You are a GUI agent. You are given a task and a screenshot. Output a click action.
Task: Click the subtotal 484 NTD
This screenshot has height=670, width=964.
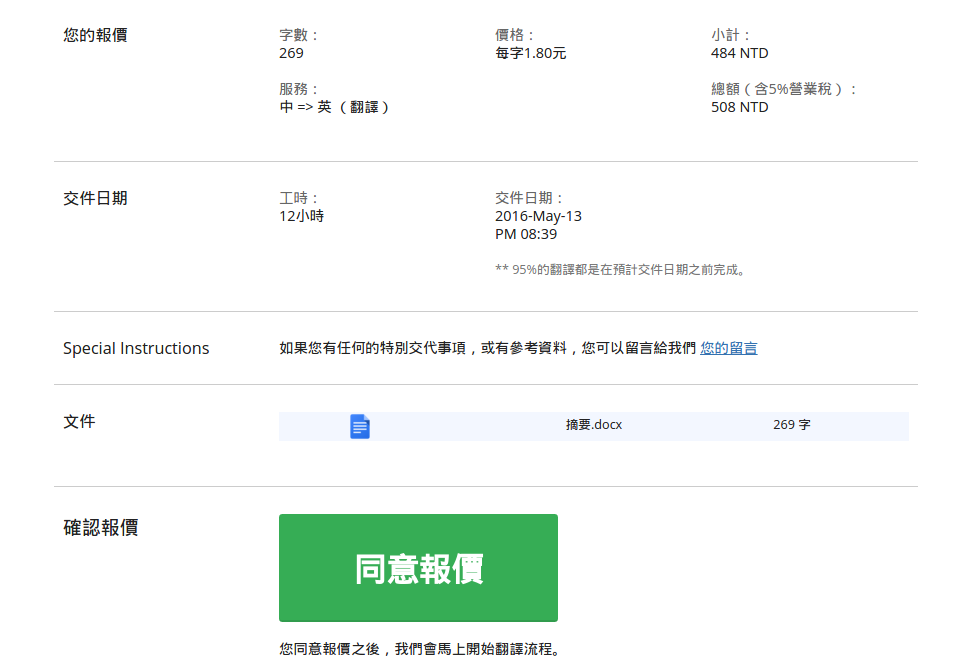click(x=740, y=53)
